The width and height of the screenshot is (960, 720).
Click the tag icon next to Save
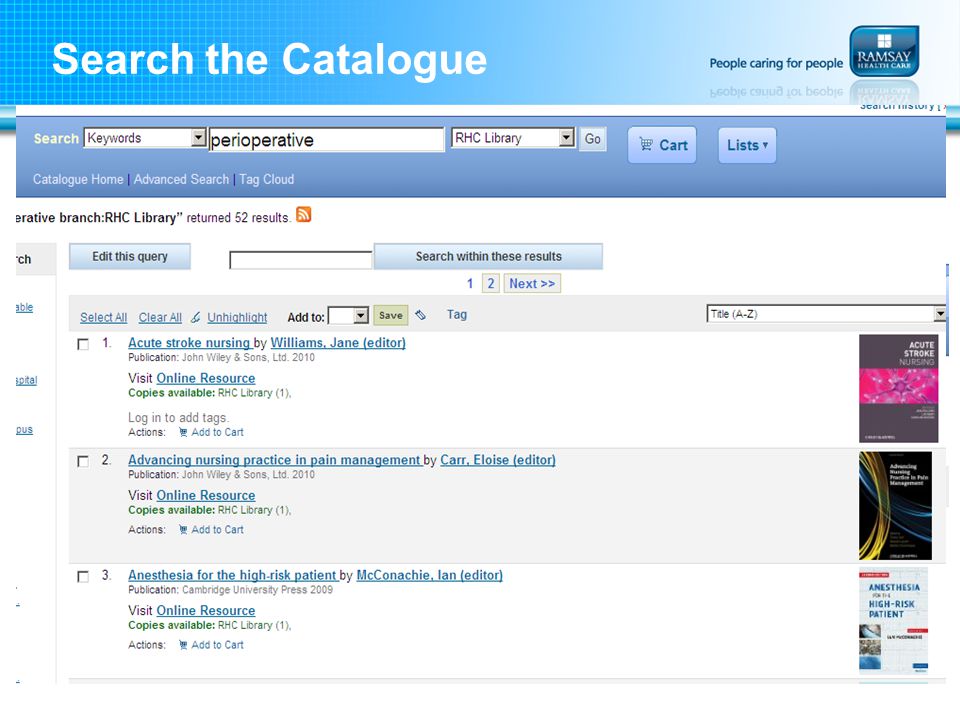click(x=420, y=315)
